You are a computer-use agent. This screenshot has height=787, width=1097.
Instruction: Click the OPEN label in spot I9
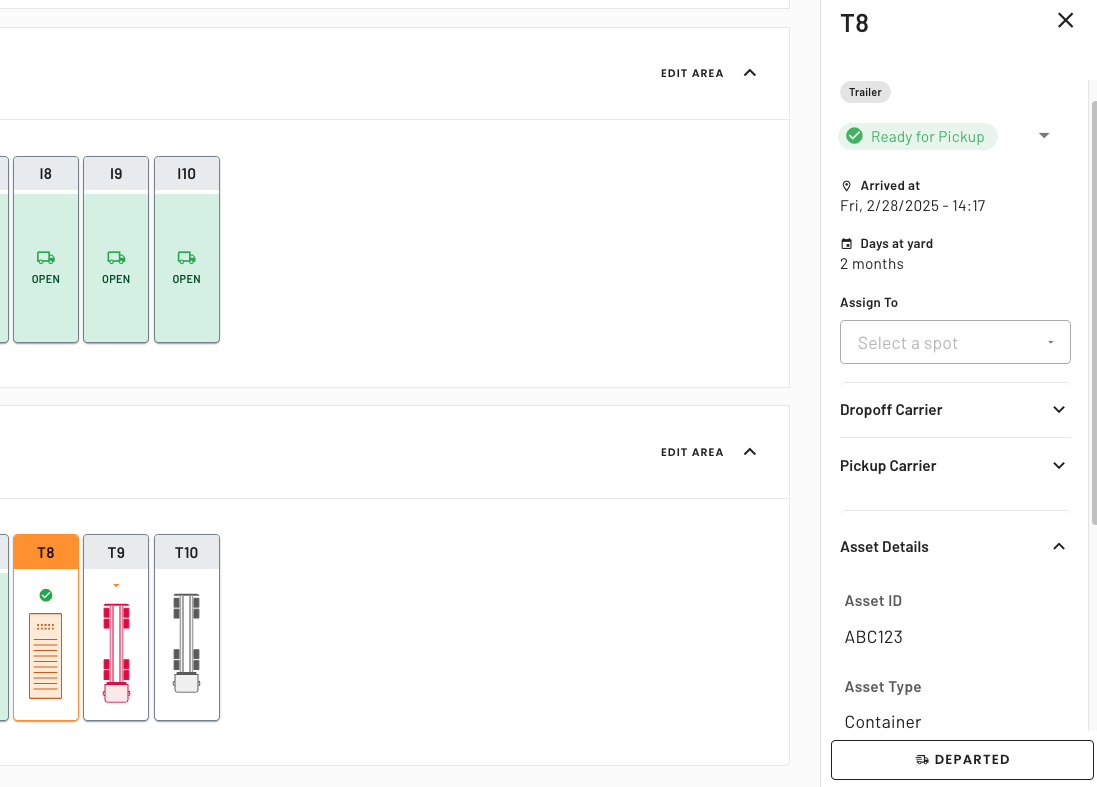(116, 279)
